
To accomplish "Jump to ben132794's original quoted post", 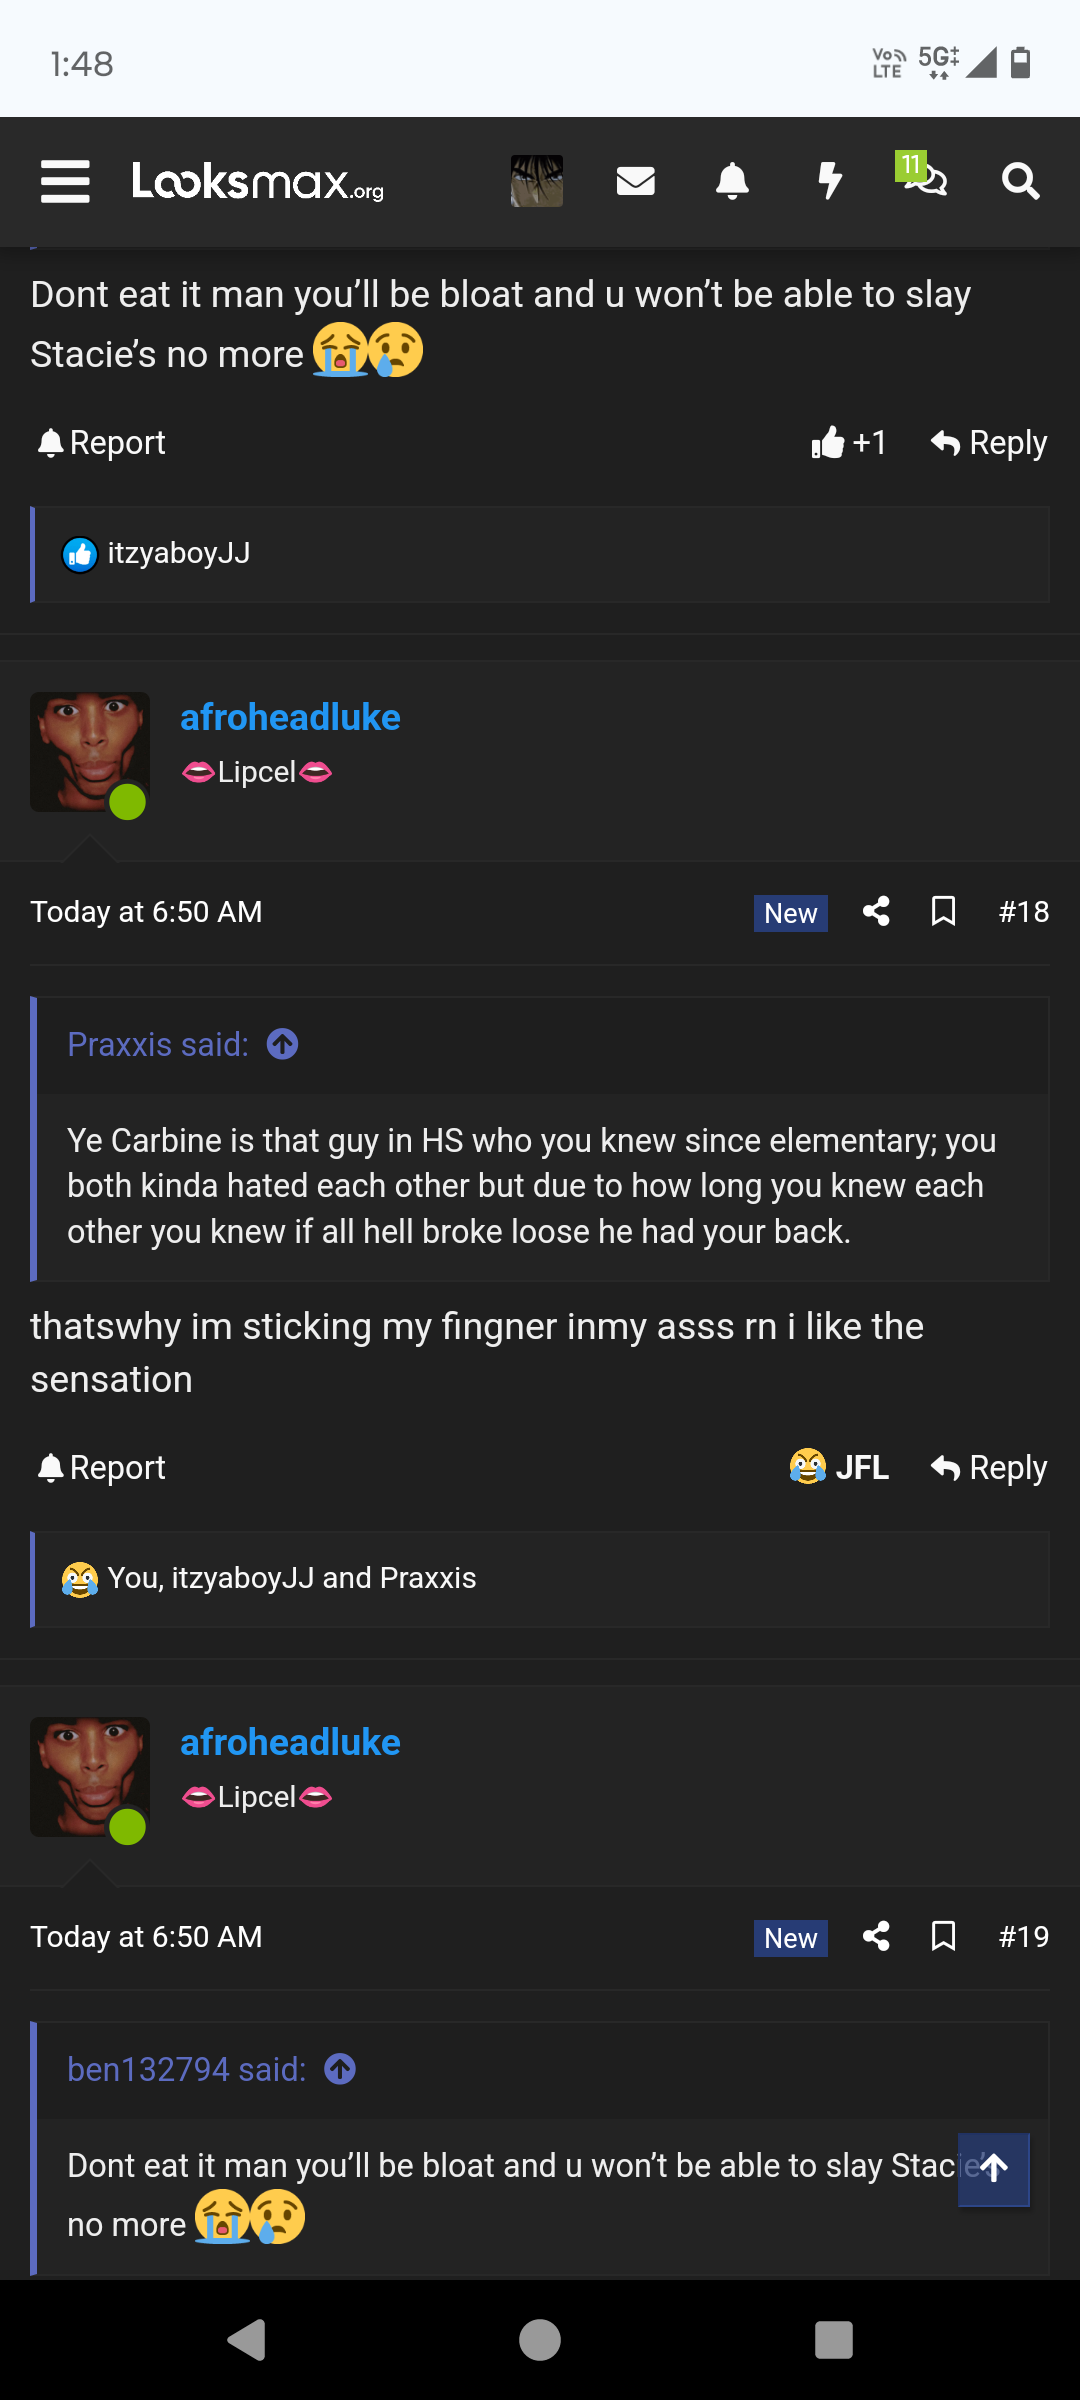I will click(340, 2069).
